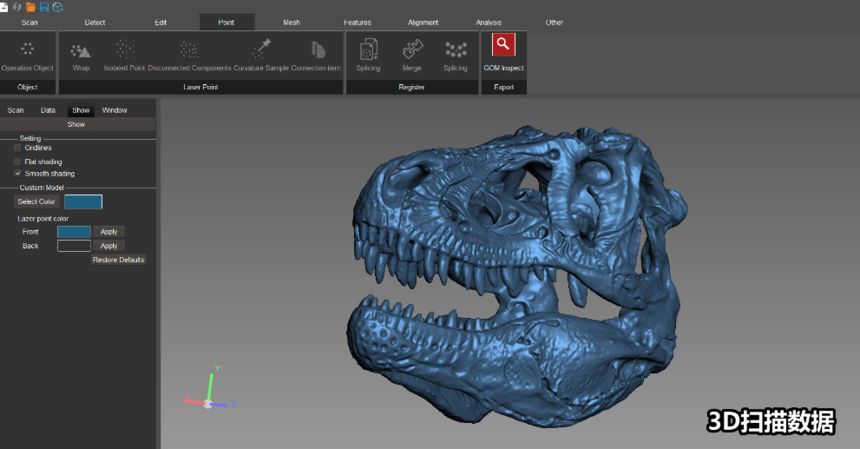This screenshot has width=860, height=449.
Task: Click the Back laser point color swatch
Action: pyautogui.click(x=74, y=246)
